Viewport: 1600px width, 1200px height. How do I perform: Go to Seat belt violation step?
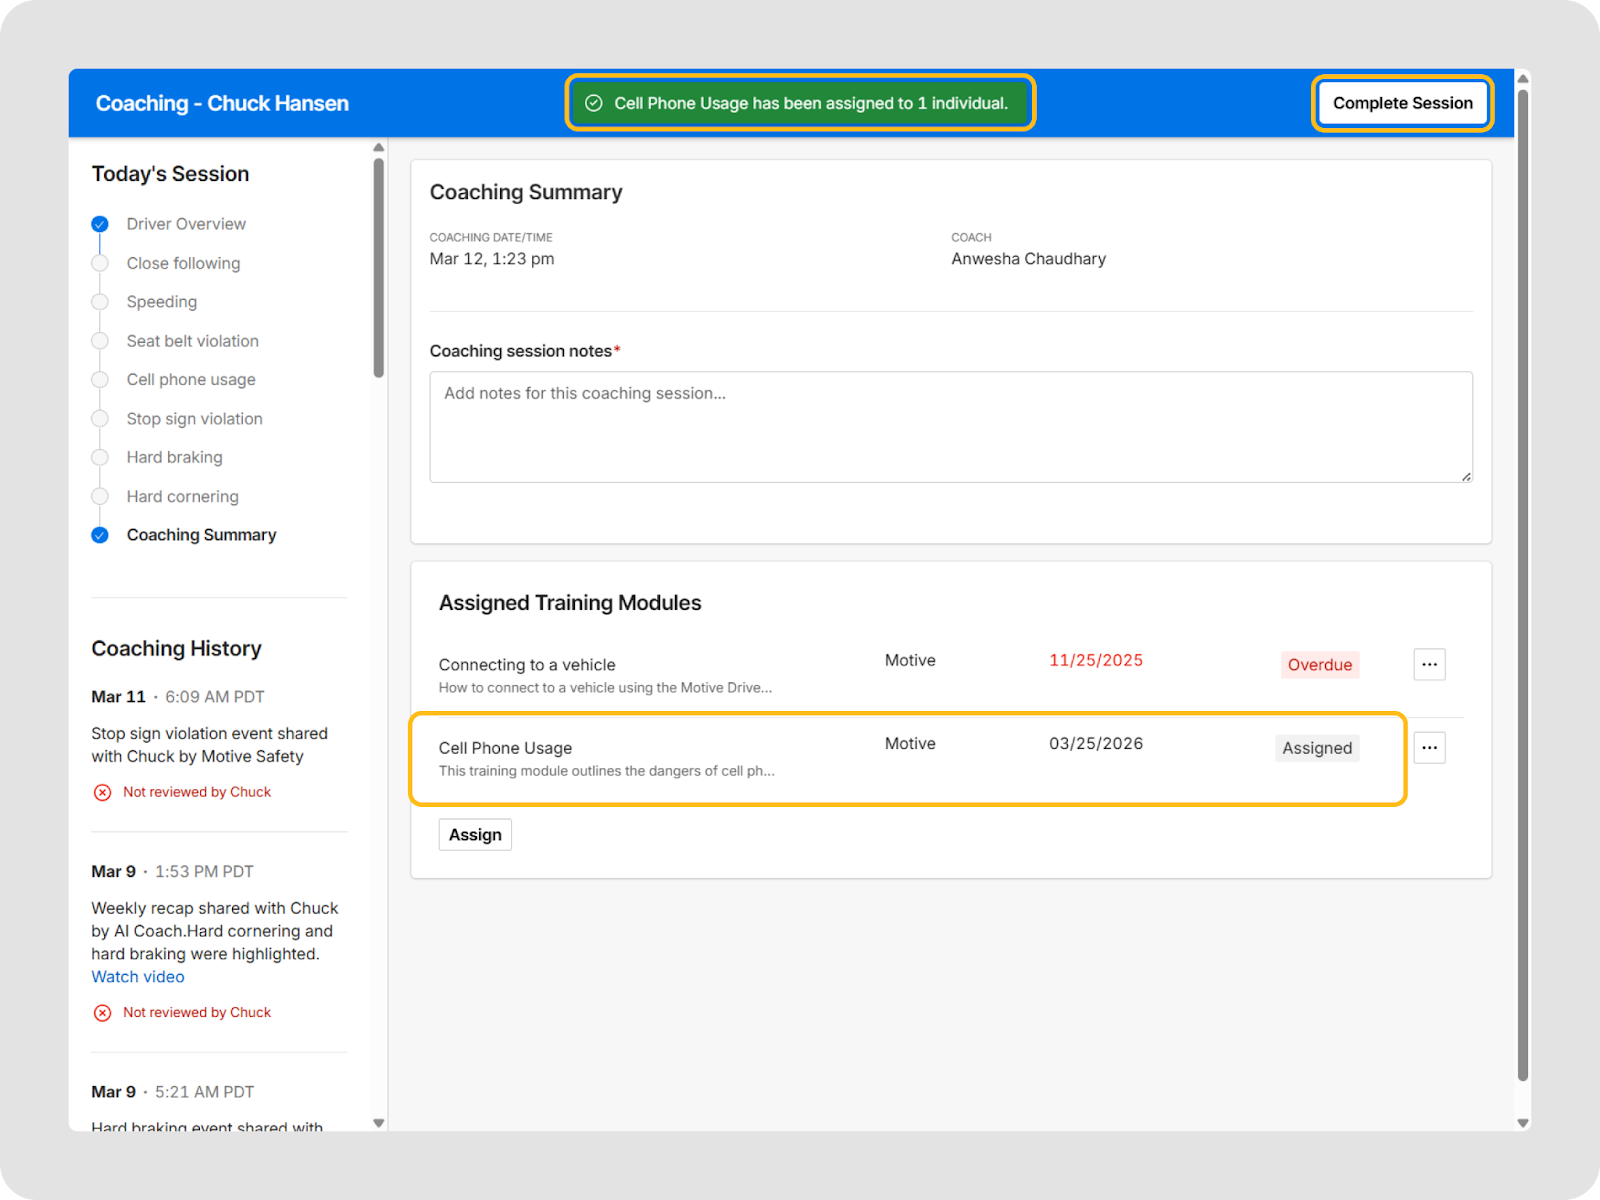(x=192, y=341)
